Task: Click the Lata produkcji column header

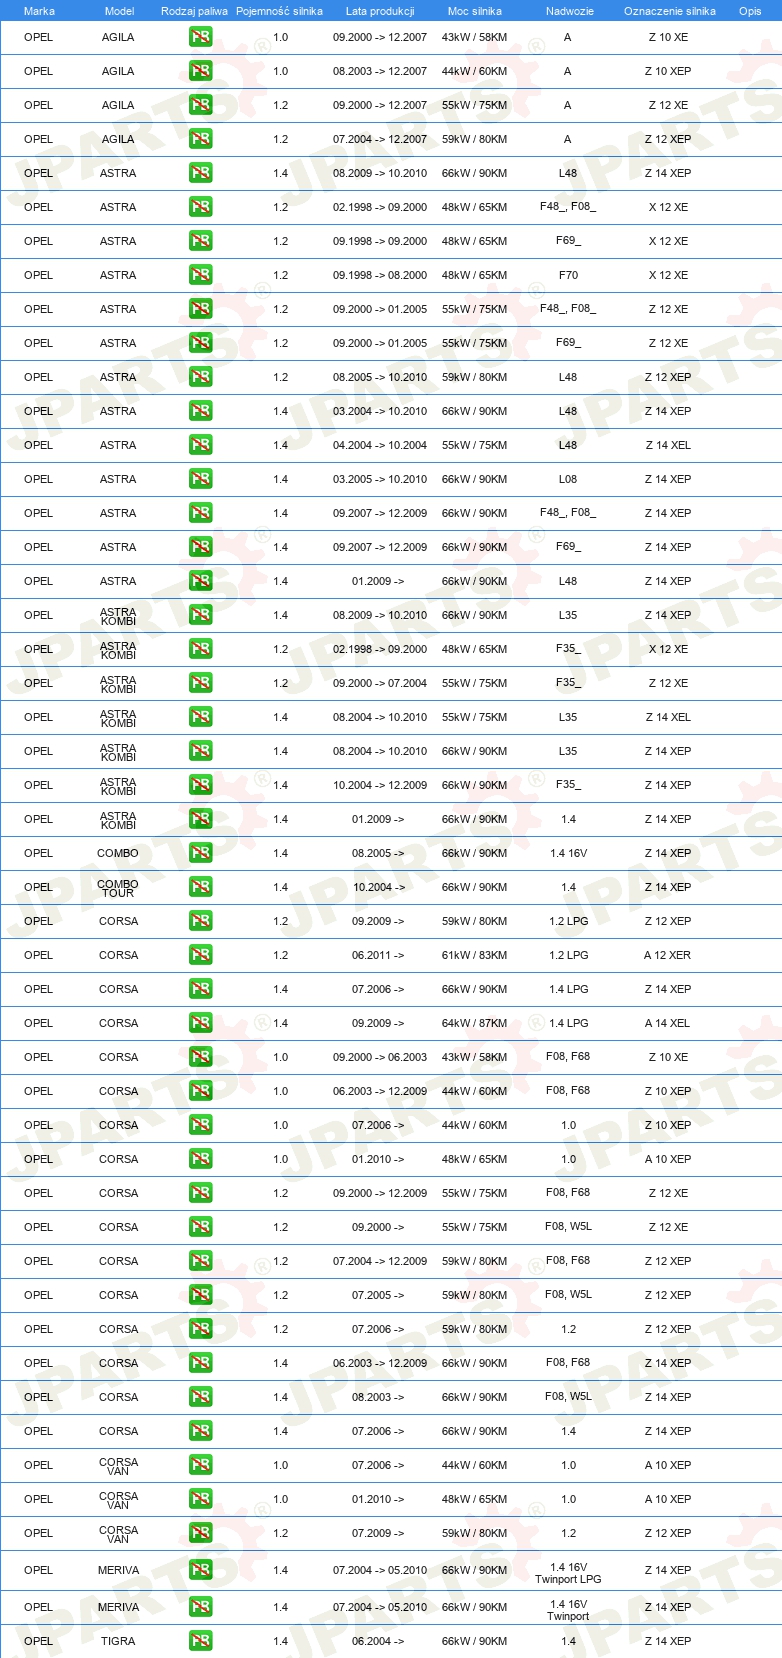Action: [x=380, y=11]
